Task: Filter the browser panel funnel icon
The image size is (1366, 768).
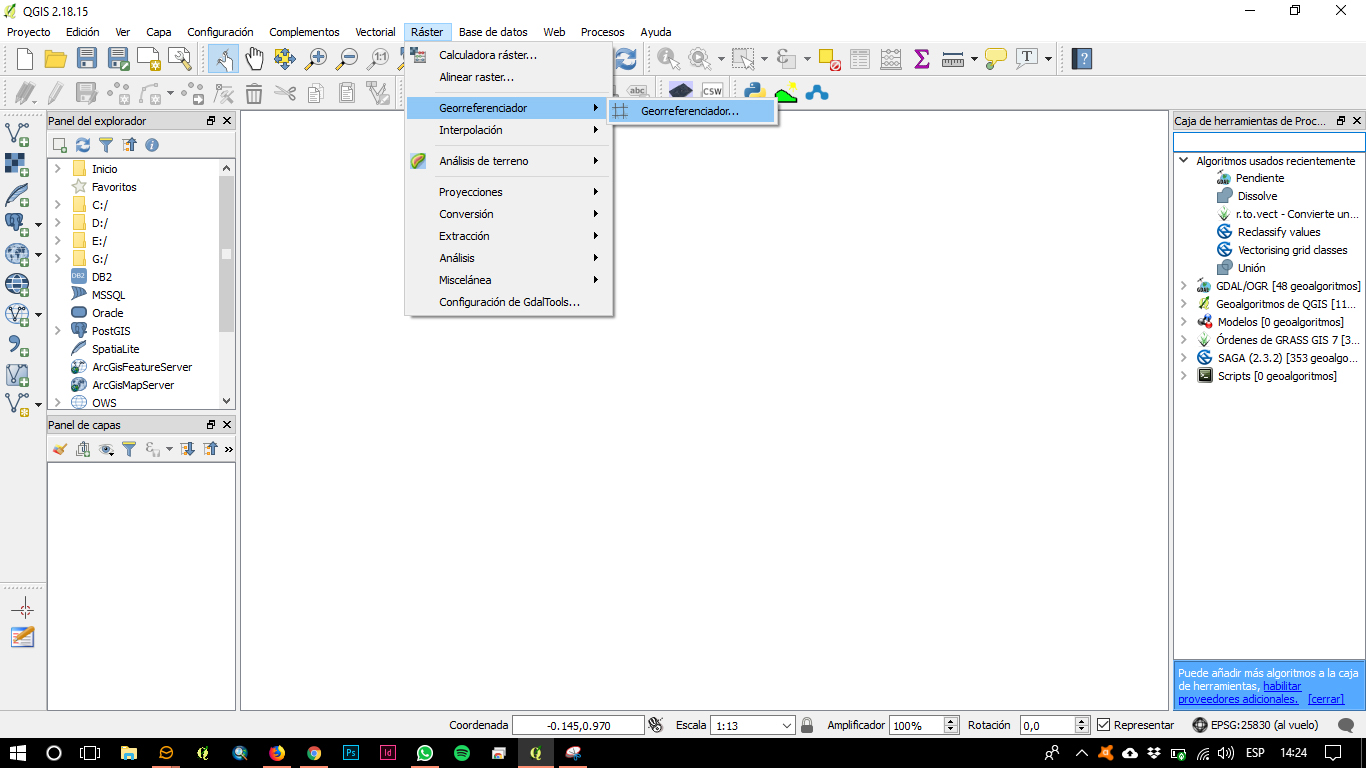Action: click(106, 145)
